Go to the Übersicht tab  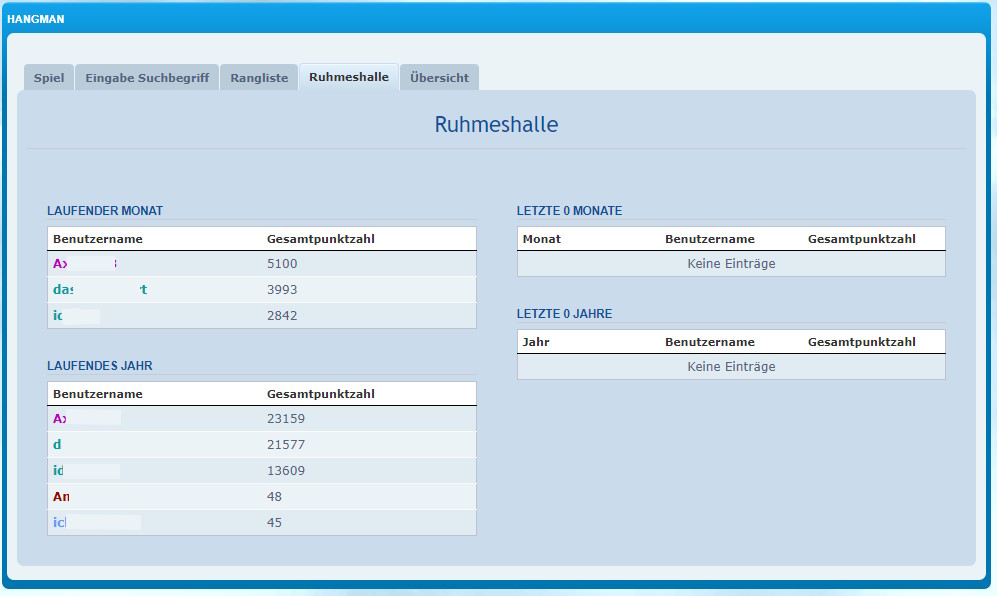click(439, 78)
